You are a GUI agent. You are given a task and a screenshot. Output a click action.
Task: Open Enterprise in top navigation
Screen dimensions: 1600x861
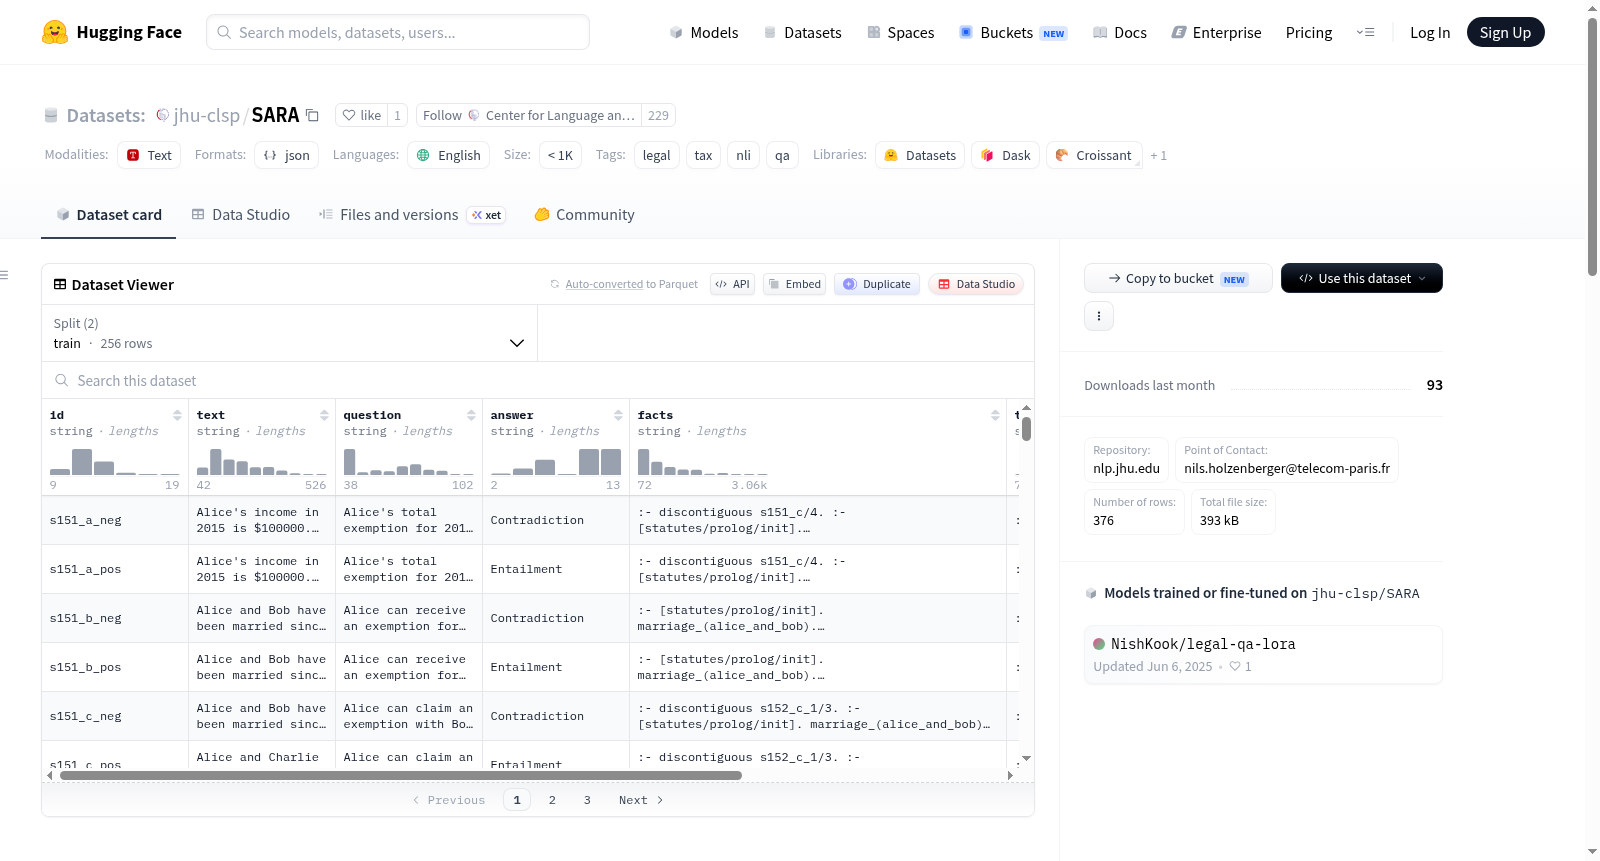(1216, 33)
